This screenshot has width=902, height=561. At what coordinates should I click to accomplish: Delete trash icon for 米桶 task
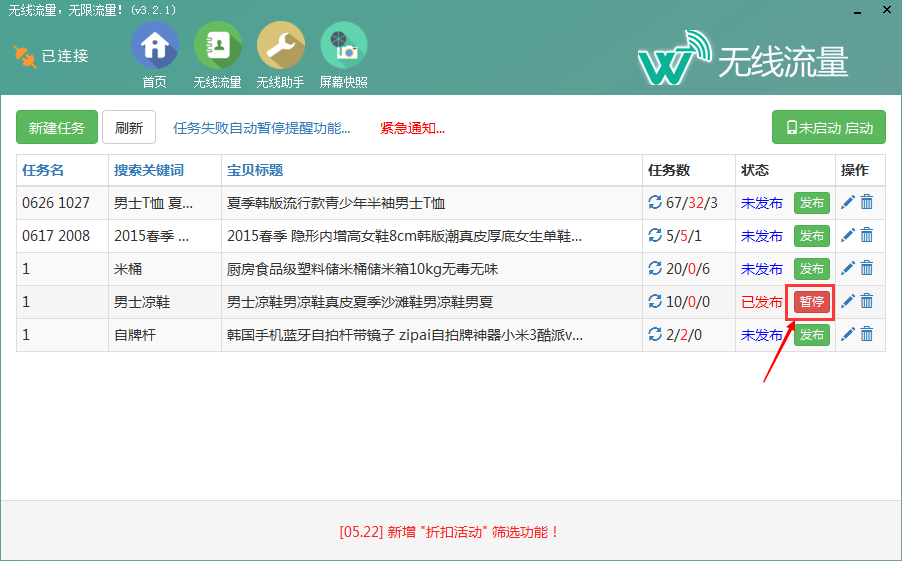click(867, 268)
